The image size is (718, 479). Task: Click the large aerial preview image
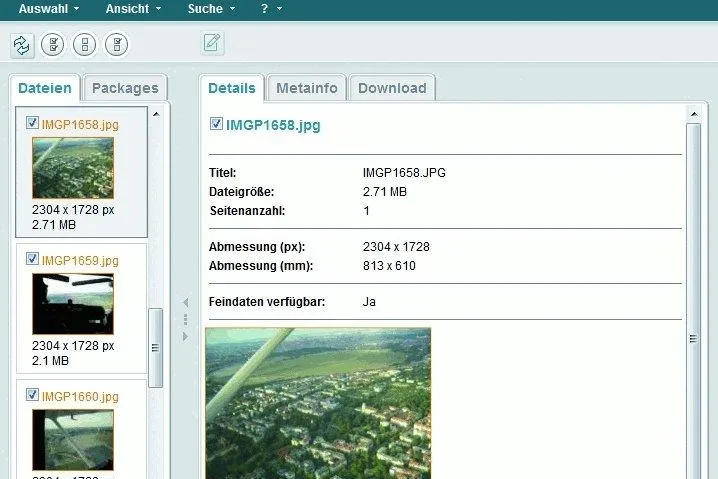pos(318,403)
